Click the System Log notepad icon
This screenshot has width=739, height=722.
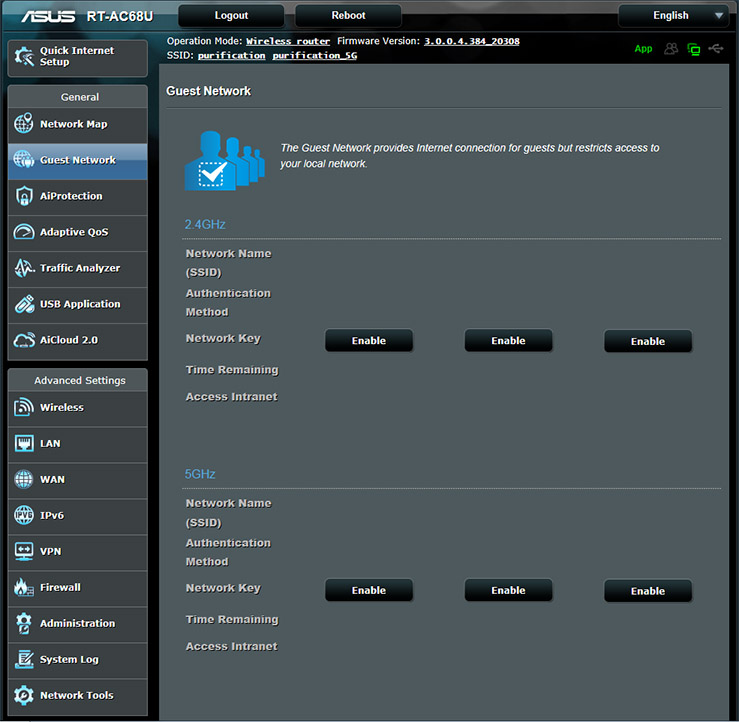pos(24,659)
